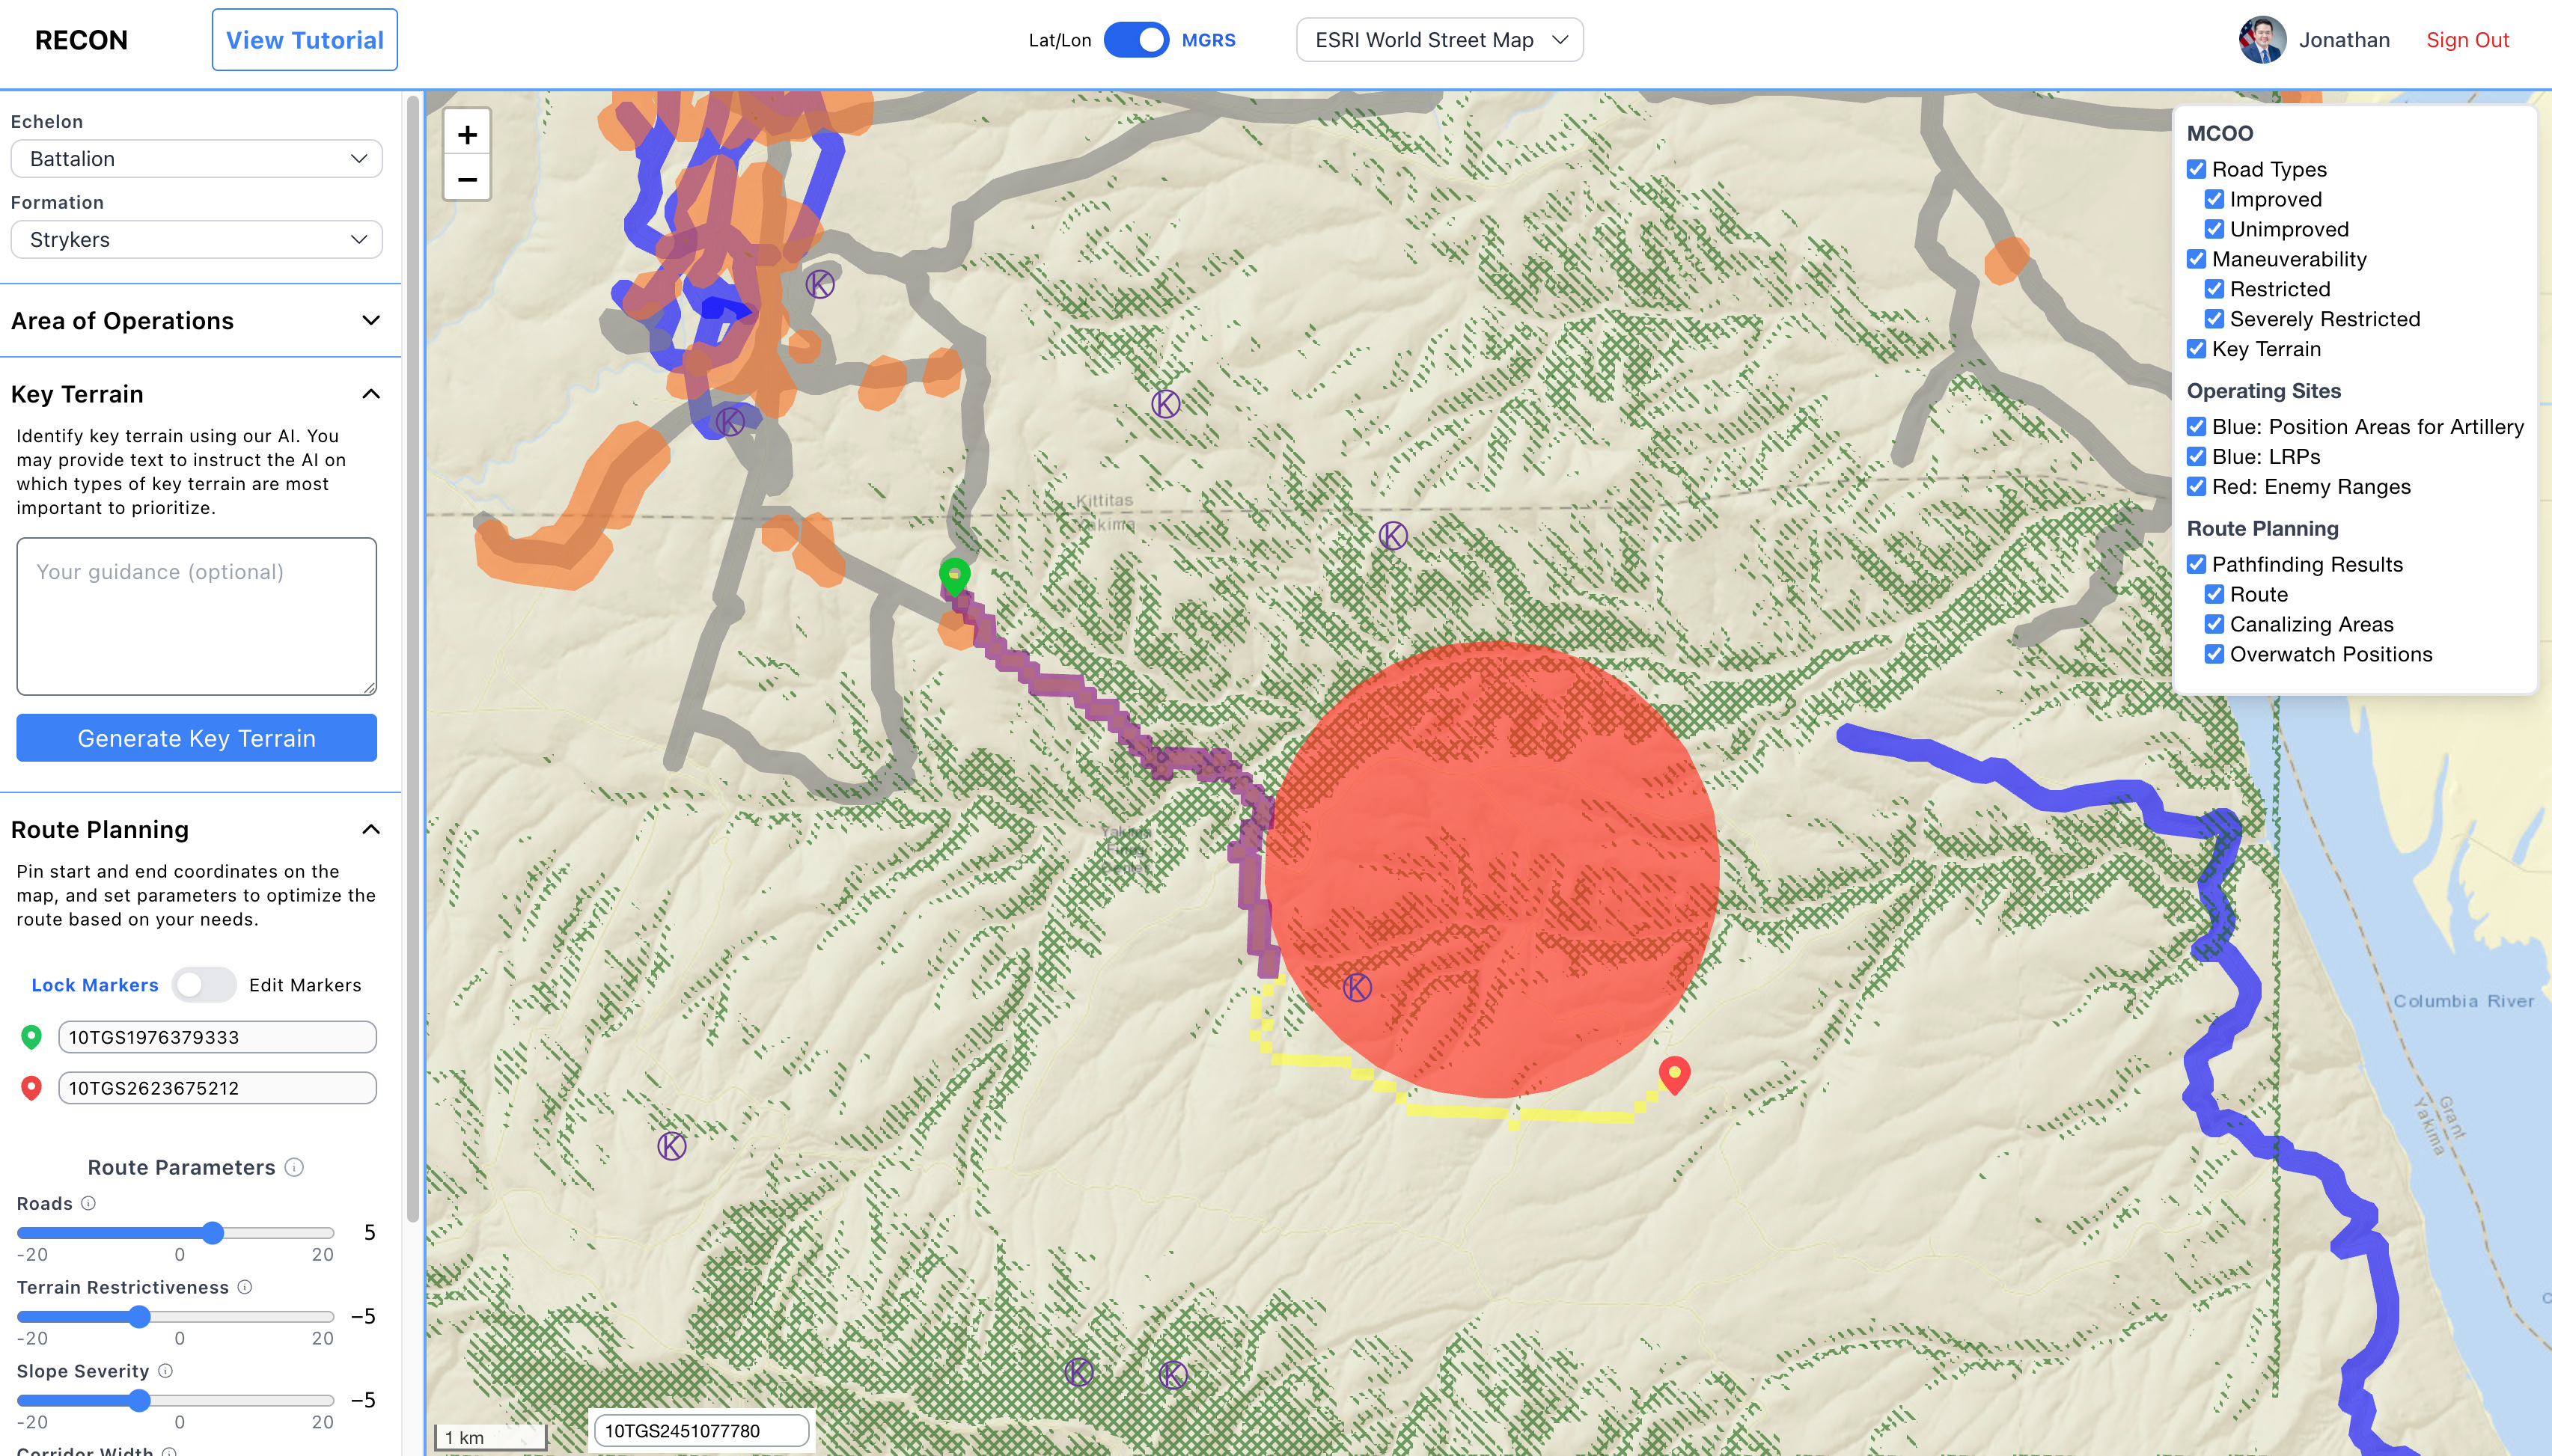Image resolution: width=2552 pixels, height=1456 pixels.
Task: Uncheck the Severely Restricted checkbox
Action: click(x=2214, y=319)
